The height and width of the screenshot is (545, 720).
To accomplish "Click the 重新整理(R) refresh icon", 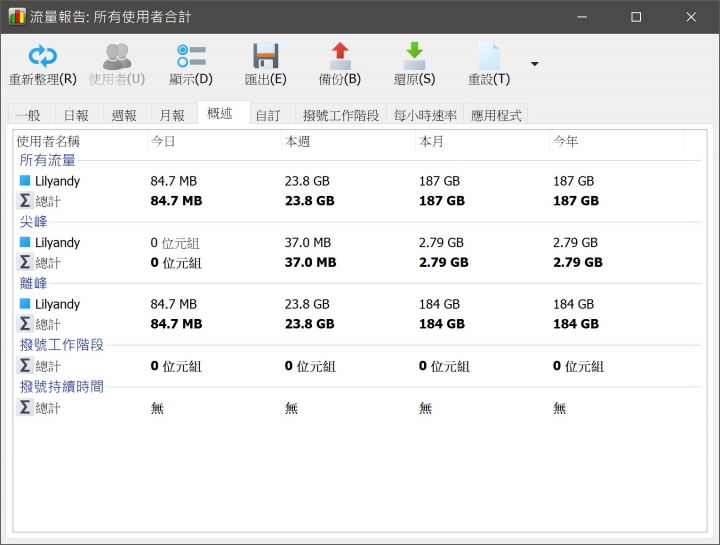I will click(43, 56).
